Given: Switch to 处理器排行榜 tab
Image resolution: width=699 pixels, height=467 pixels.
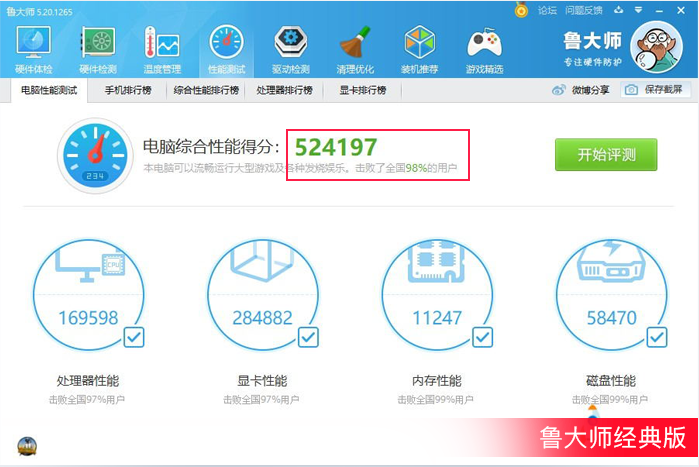Looking at the screenshot, I should (x=284, y=90).
